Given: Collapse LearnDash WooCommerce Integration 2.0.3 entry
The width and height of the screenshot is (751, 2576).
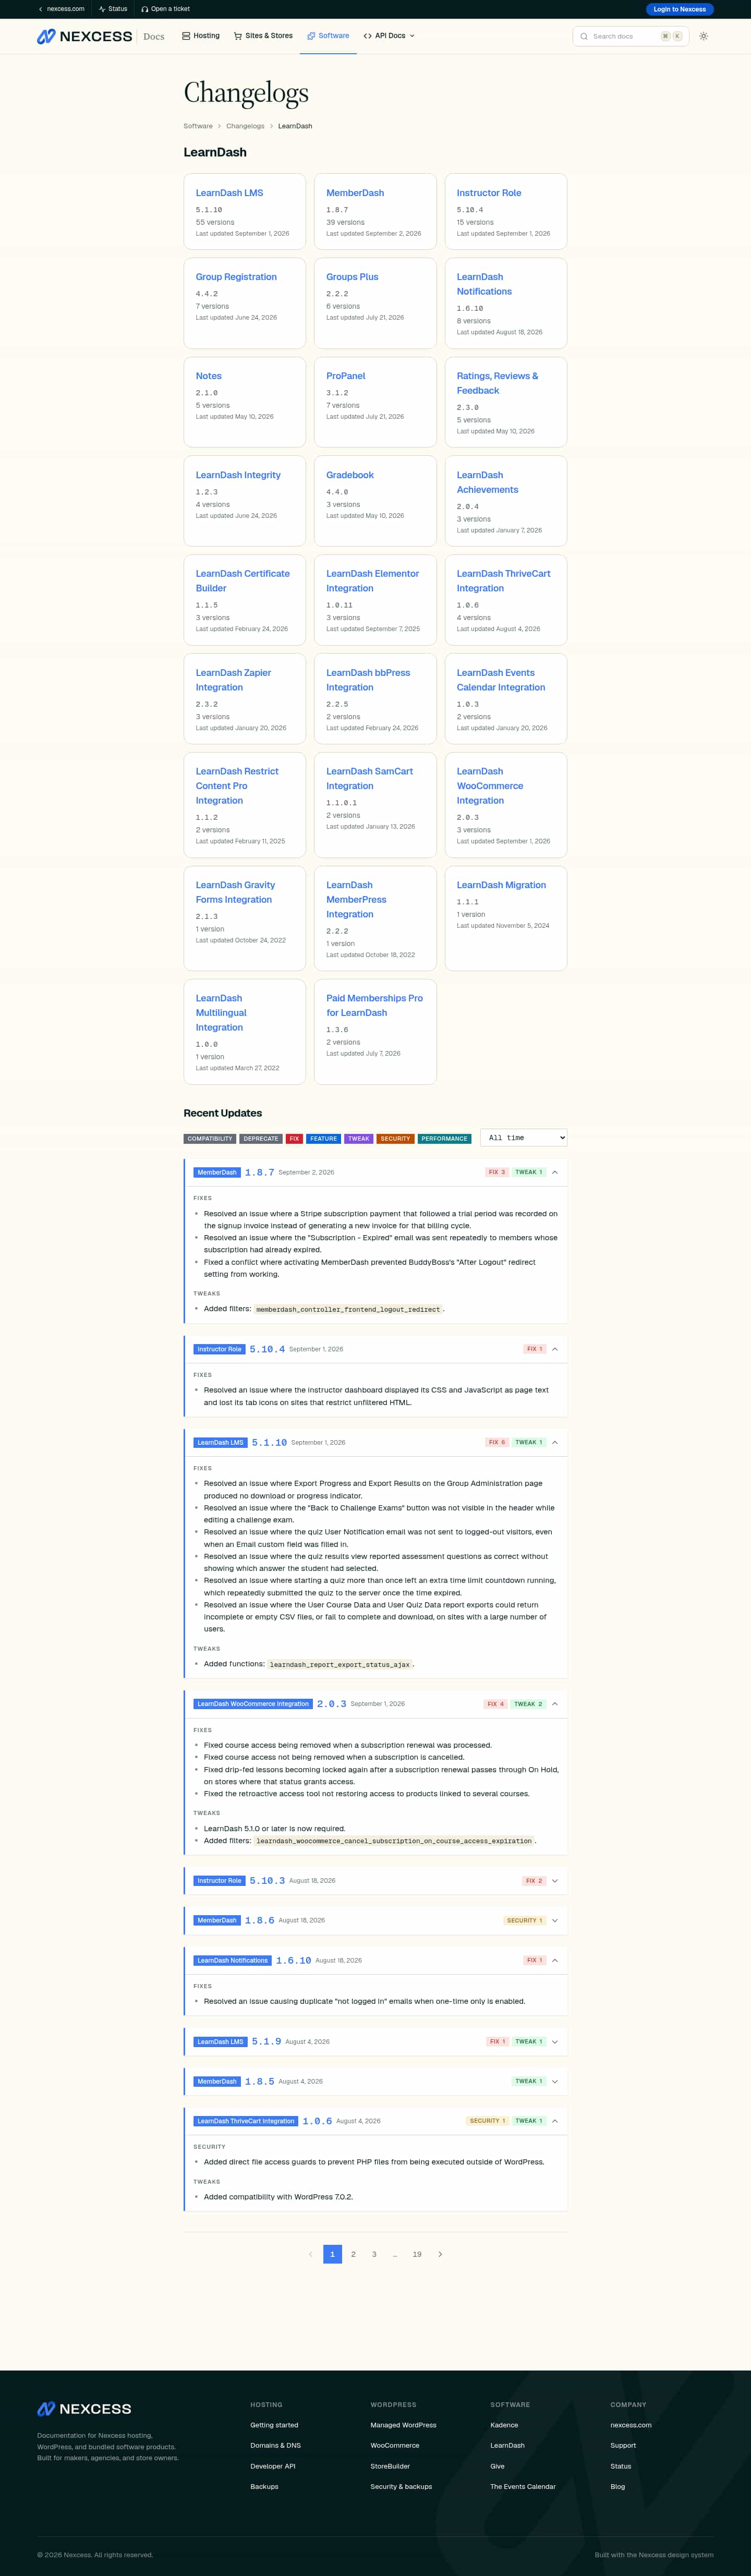Looking at the screenshot, I should (555, 1704).
